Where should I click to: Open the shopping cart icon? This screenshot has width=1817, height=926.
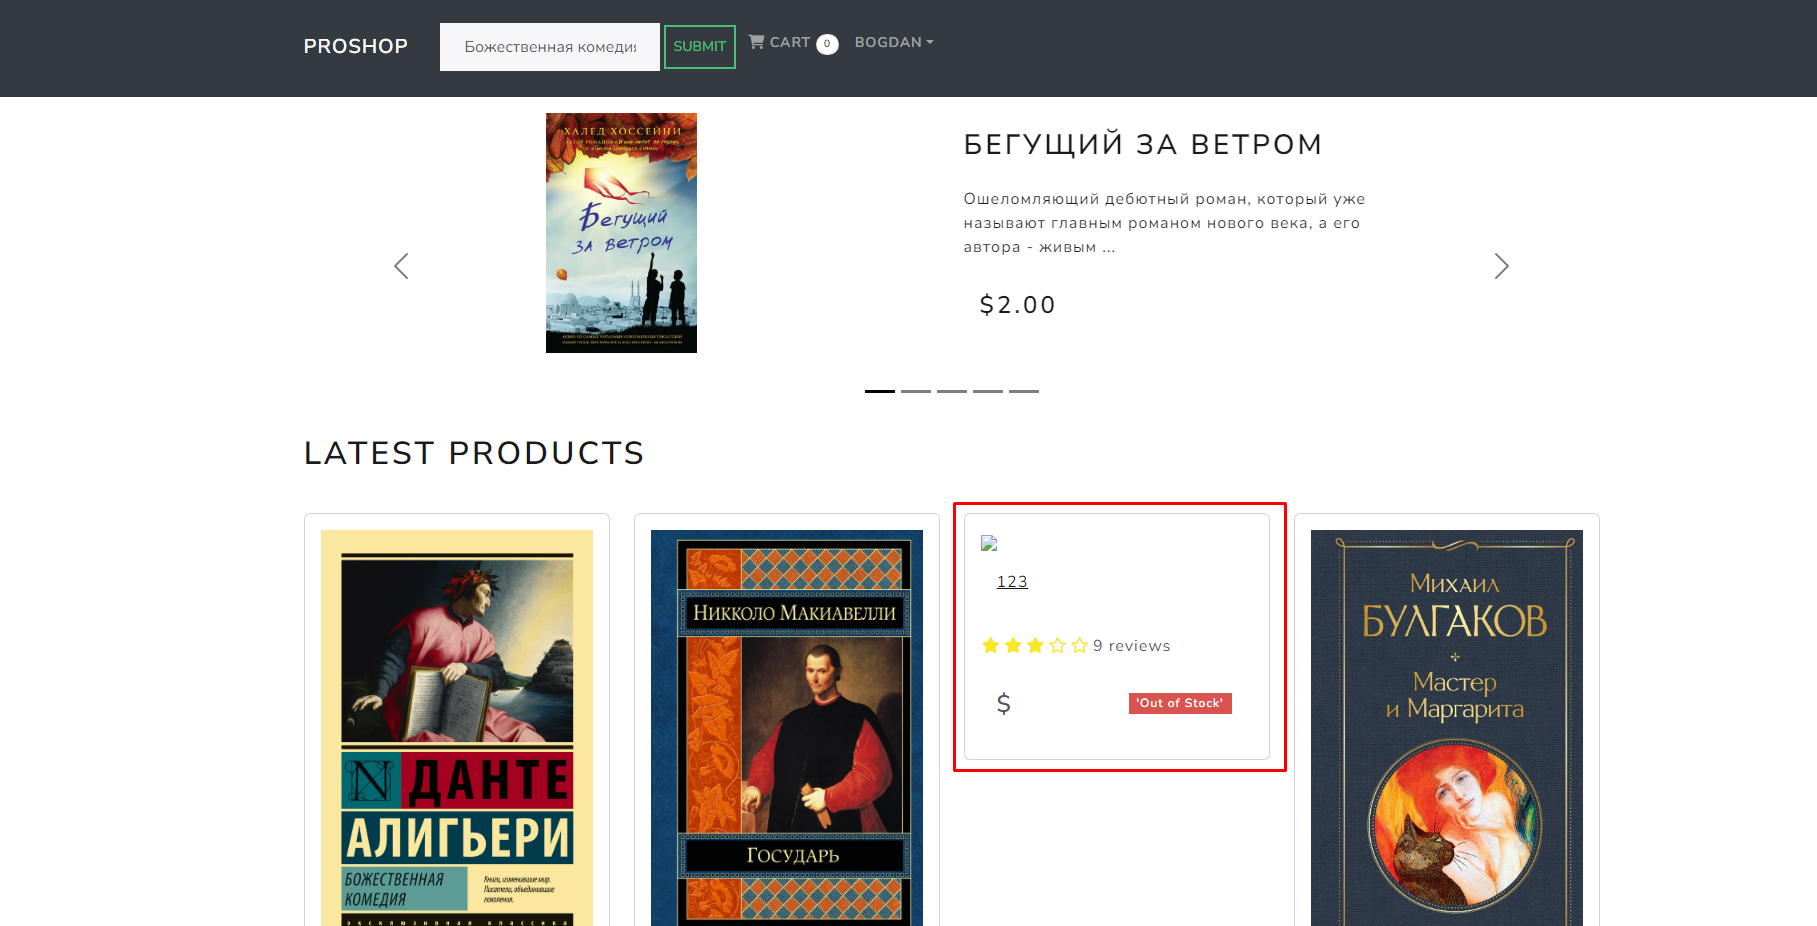tap(756, 42)
